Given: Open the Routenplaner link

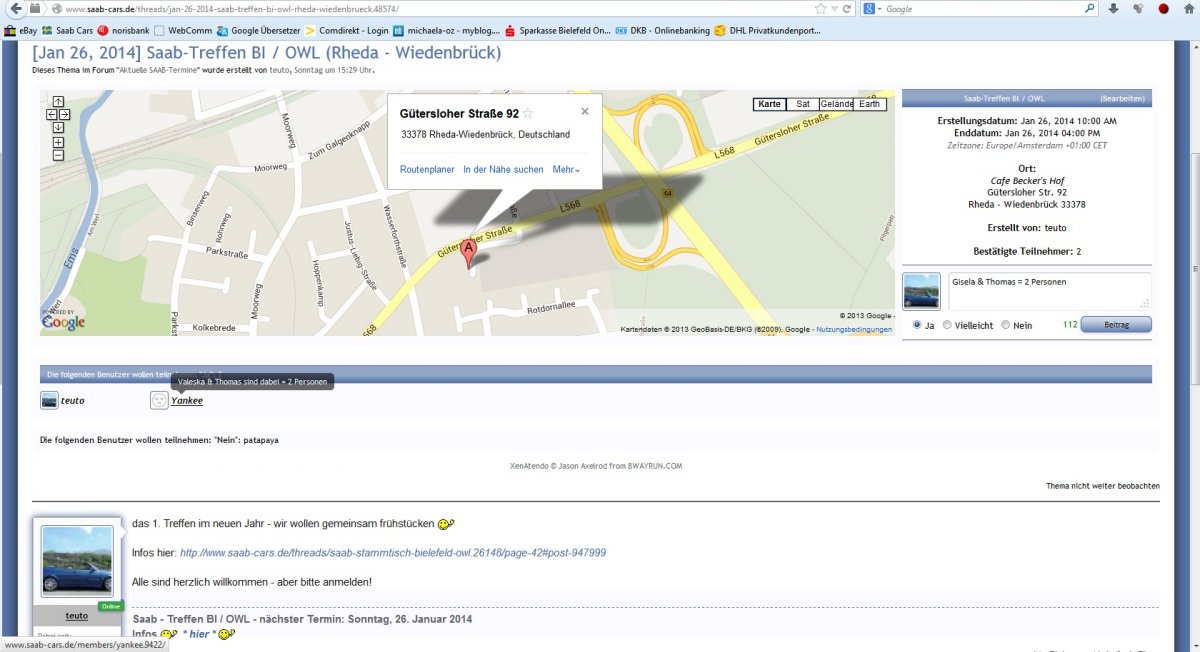Looking at the screenshot, I should [x=427, y=170].
